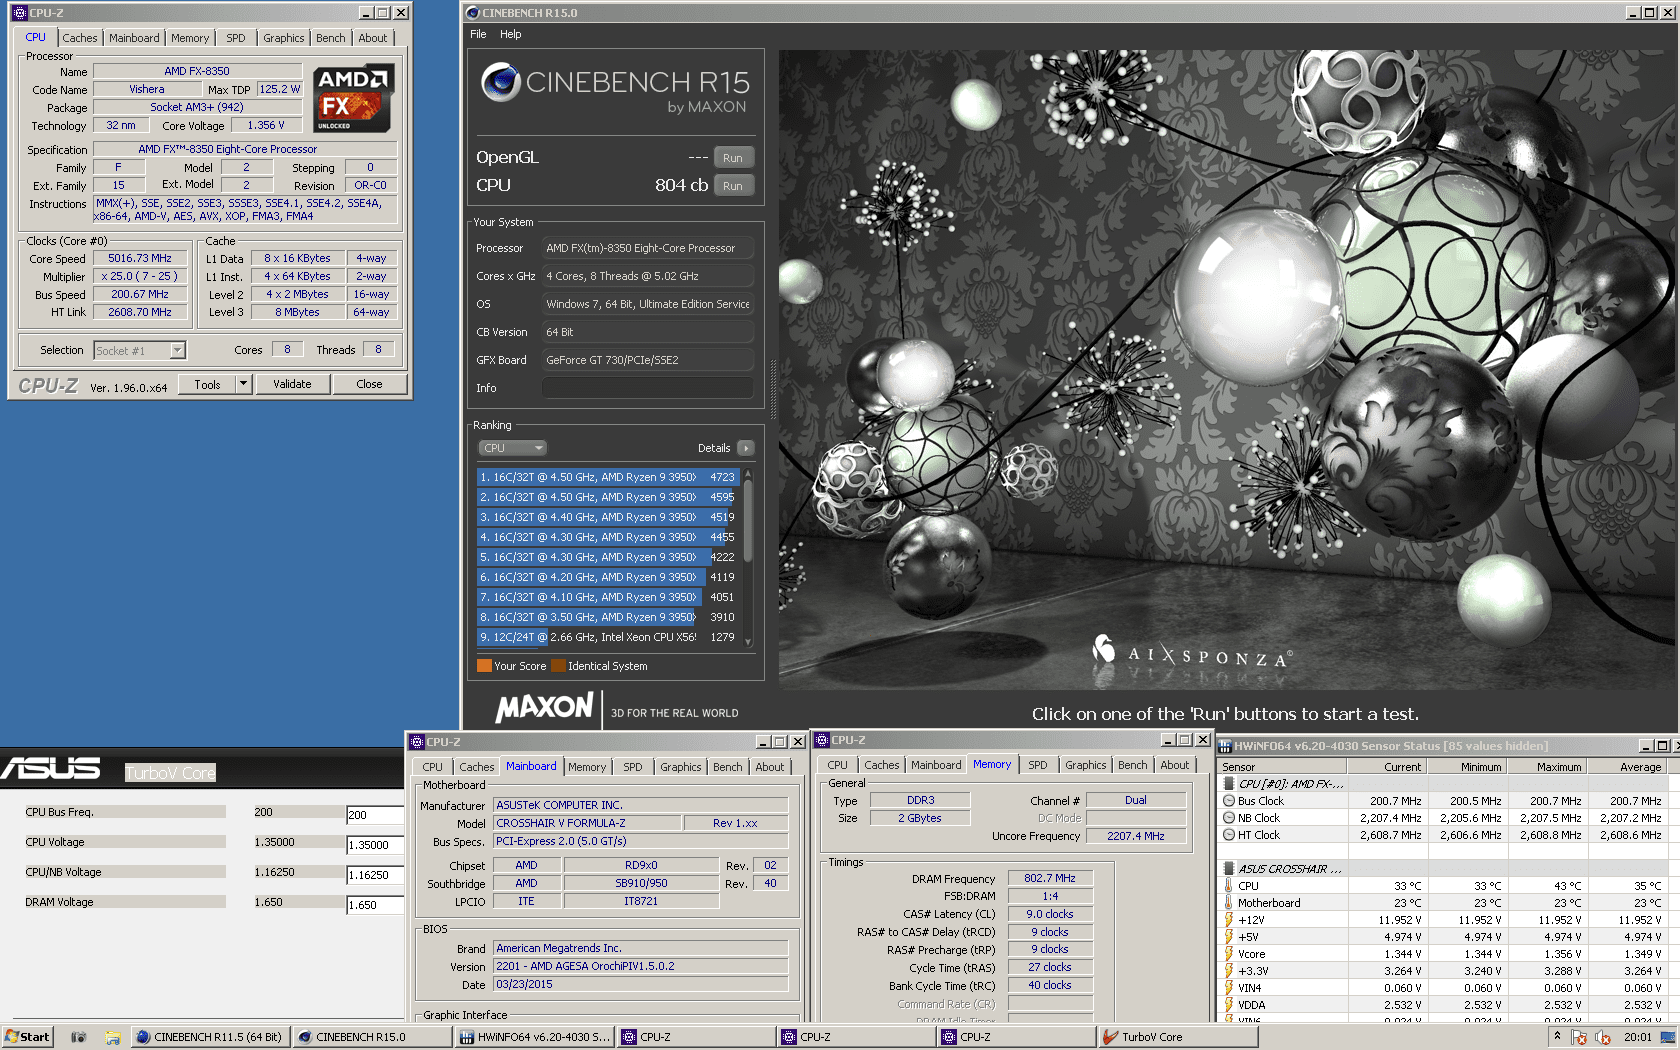Click the HT Clock sensor icon in HWiNFO64

(x=1229, y=835)
